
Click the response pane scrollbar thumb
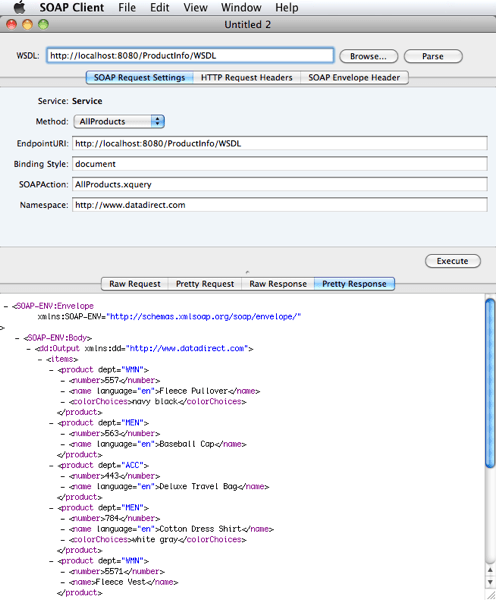[490, 383]
